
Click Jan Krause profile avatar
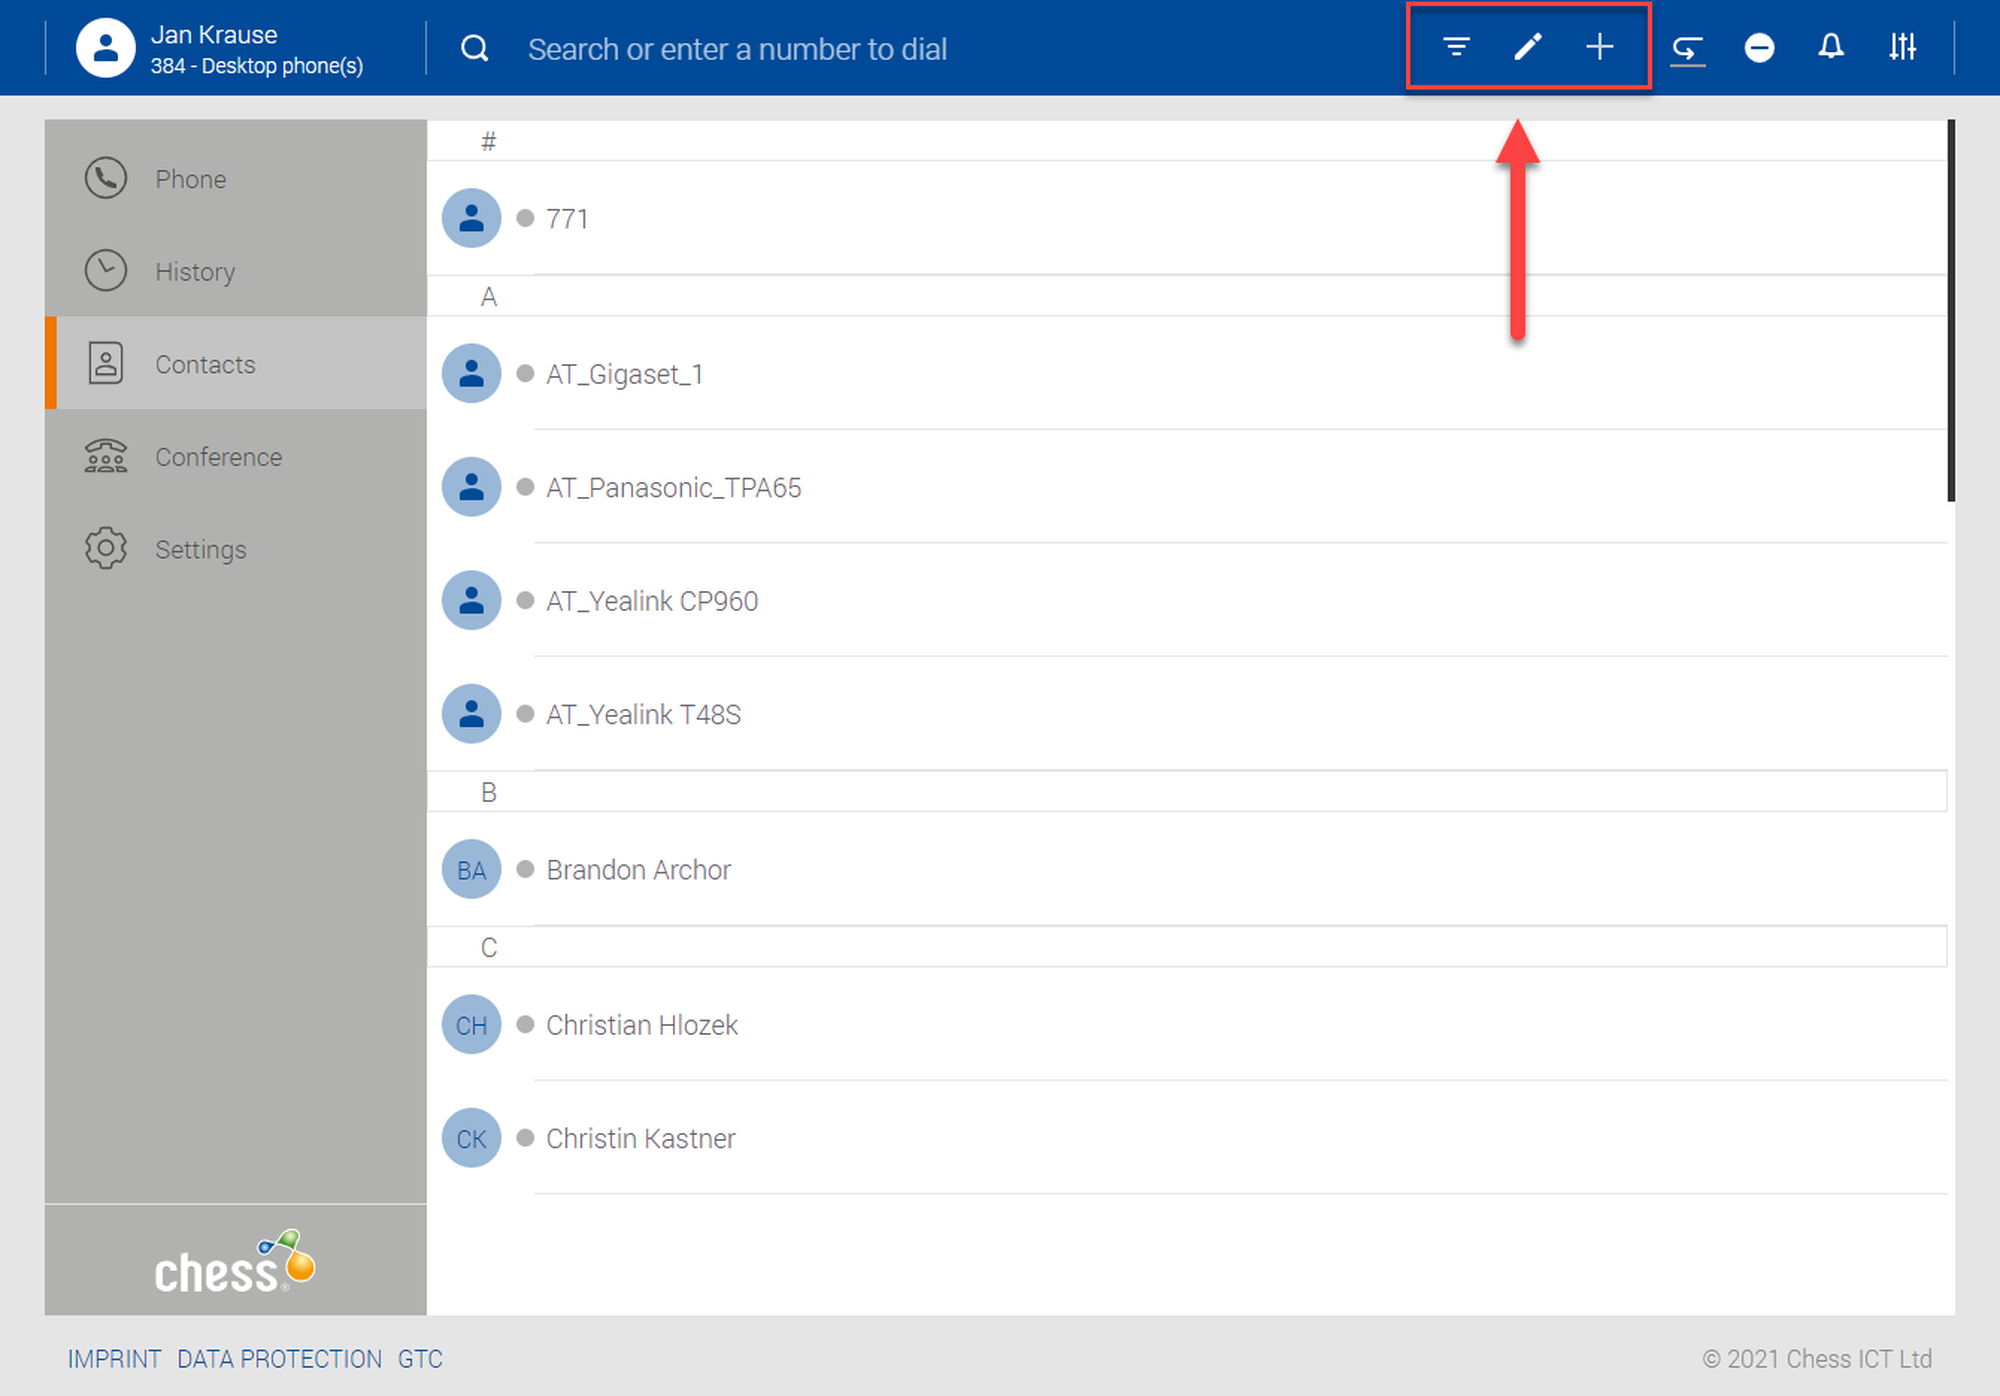click(x=105, y=48)
